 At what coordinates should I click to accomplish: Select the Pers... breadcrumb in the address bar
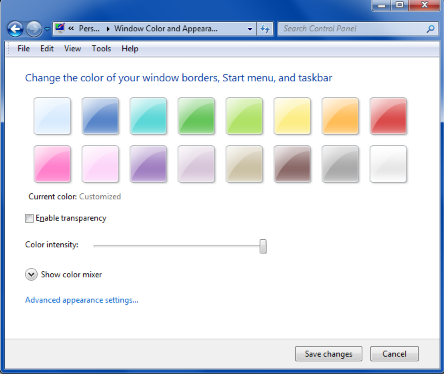[89, 29]
